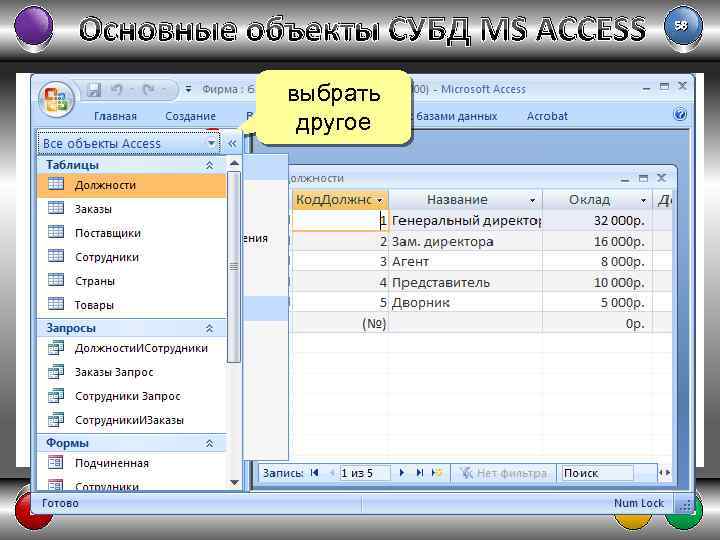The height and width of the screenshot is (540, 720).
Task: Click the Дворник cell
Action: tap(465, 303)
